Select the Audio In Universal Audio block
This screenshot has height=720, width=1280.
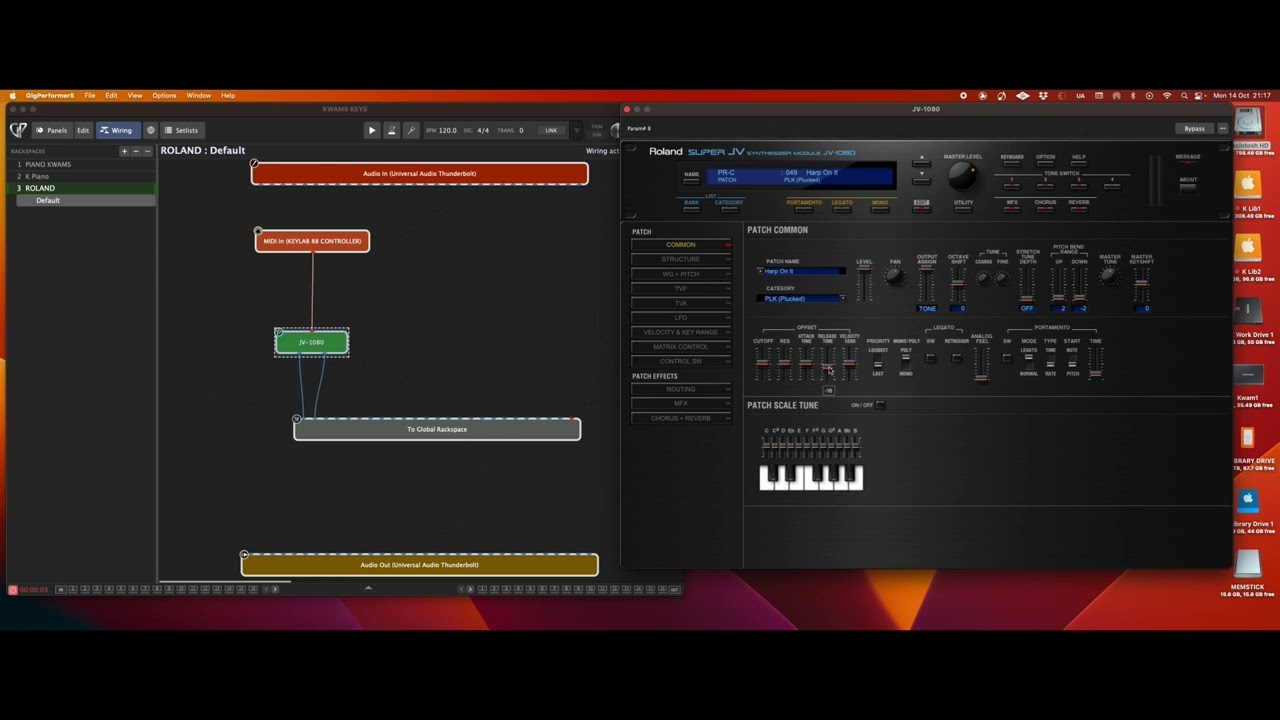pyautogui.click(x=420, y=174)
